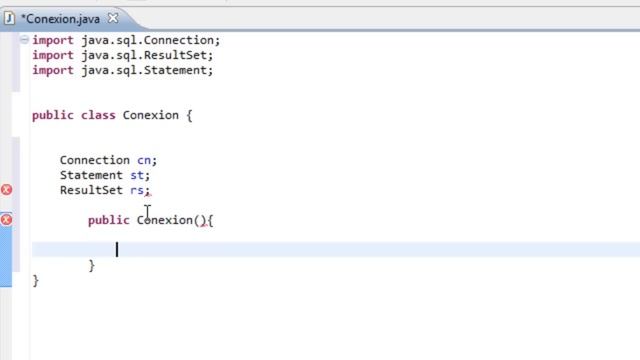The image size is (640, 360).
Task: Click the error marker beside public Conexion() line
Action: pyautogui.click(x=6, y=220)
